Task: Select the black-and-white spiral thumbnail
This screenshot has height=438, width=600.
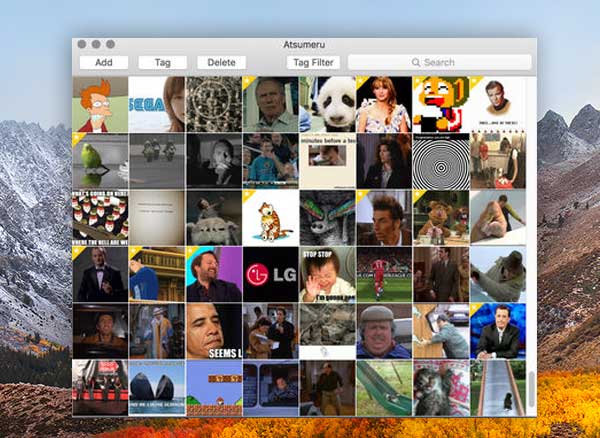Action: [x=441, y=161]
